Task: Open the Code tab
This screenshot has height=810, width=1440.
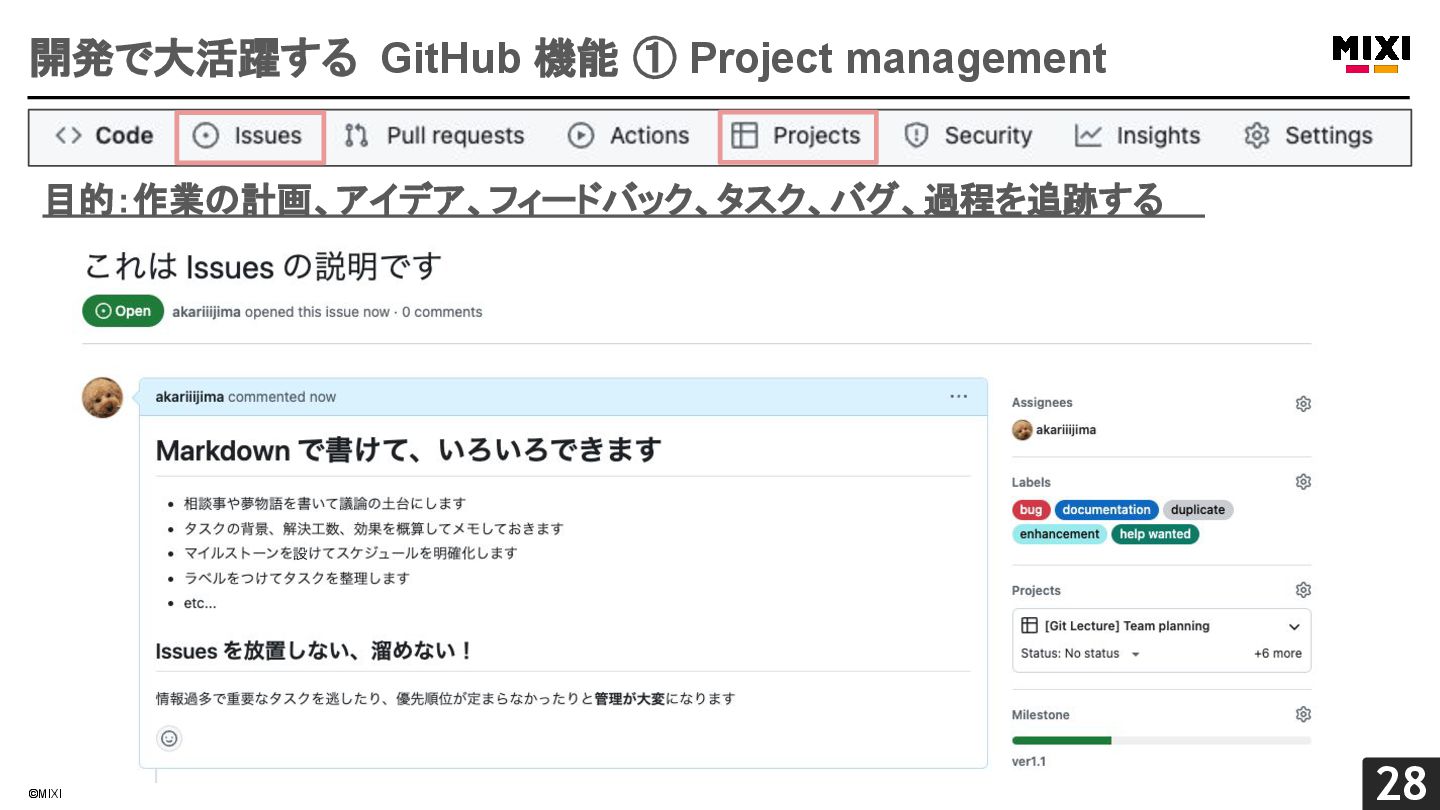Action: [x=104, y=136]
